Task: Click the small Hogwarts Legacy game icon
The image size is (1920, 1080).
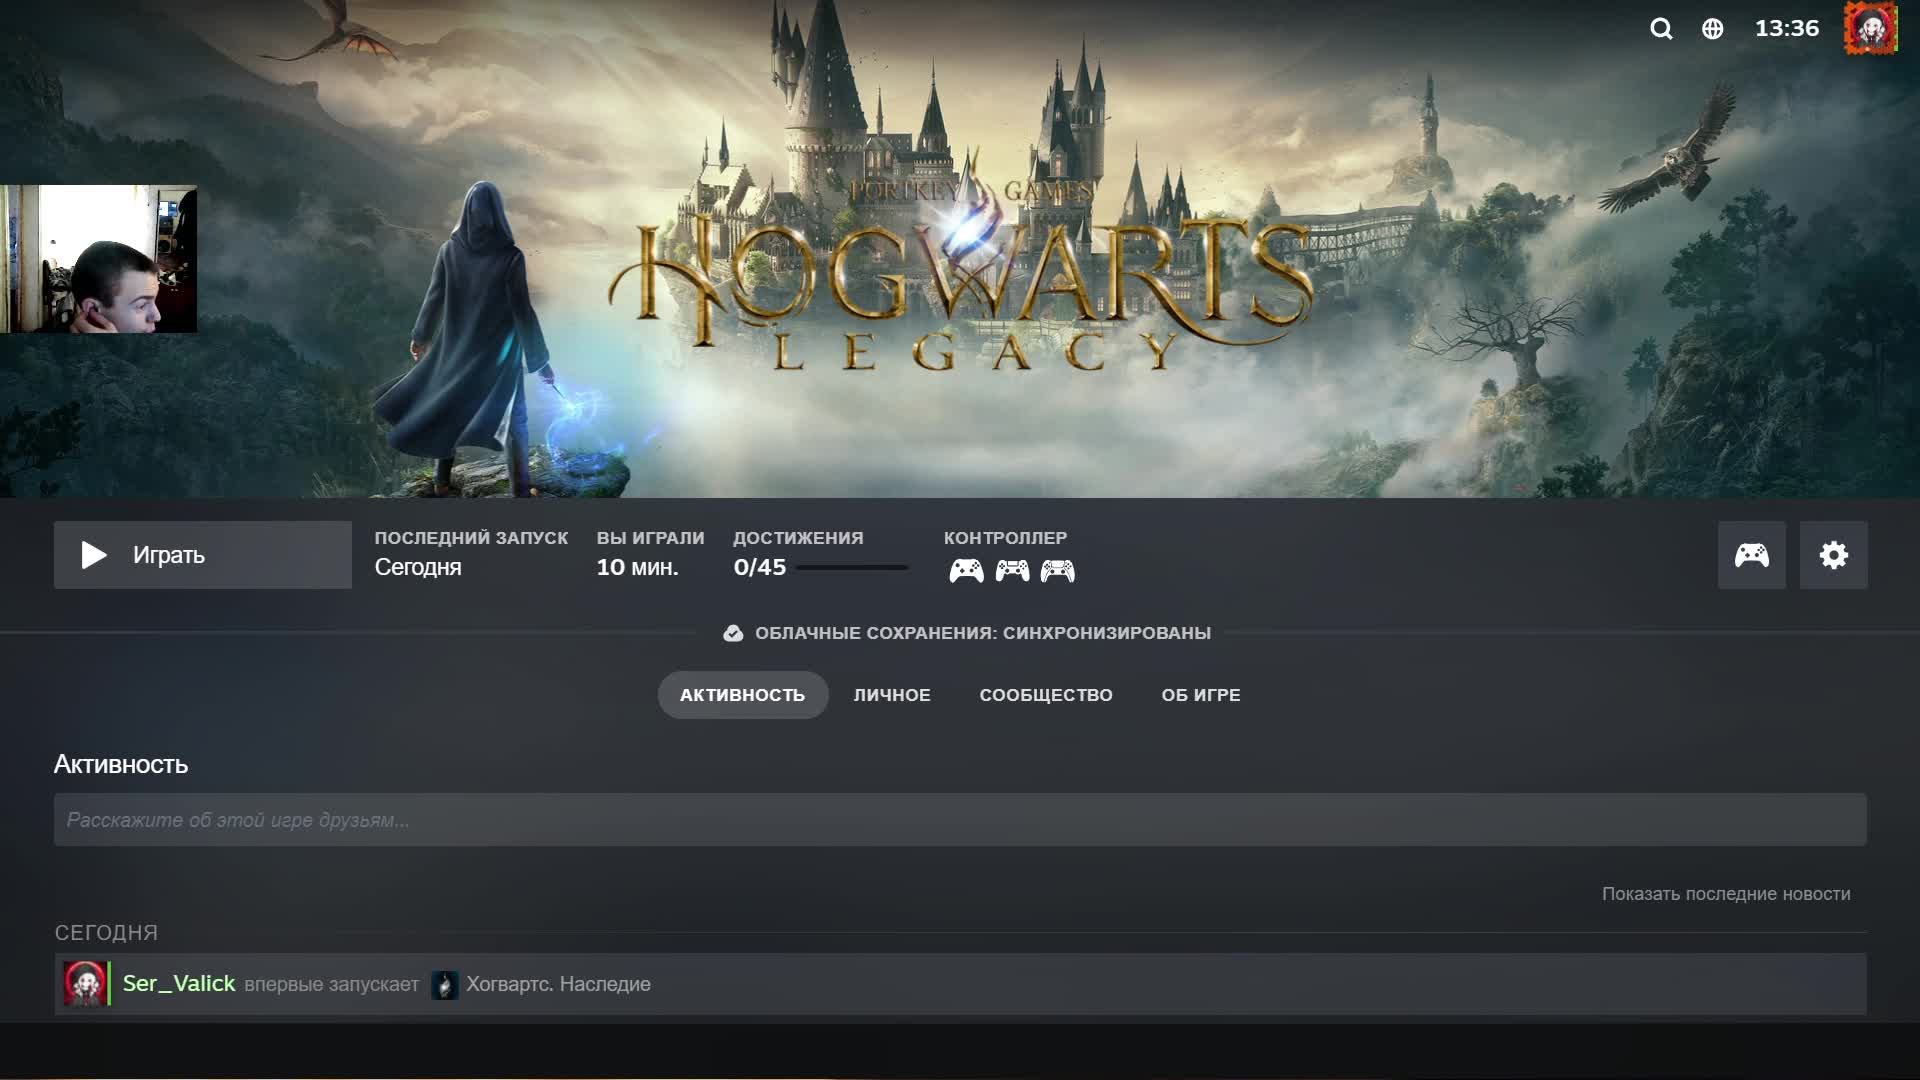Action: pos(444,985)
